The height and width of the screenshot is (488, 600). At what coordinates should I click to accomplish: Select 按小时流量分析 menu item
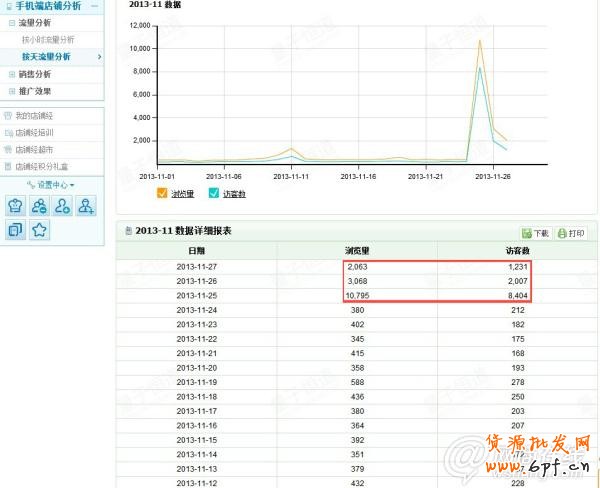(47, 40)
